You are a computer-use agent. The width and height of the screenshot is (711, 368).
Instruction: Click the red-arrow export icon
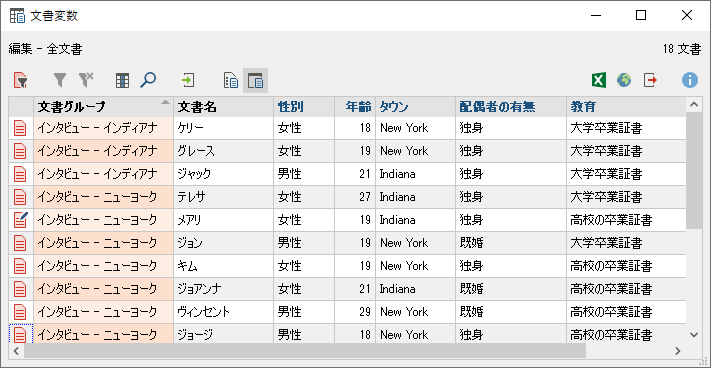(x=650, y=81)
